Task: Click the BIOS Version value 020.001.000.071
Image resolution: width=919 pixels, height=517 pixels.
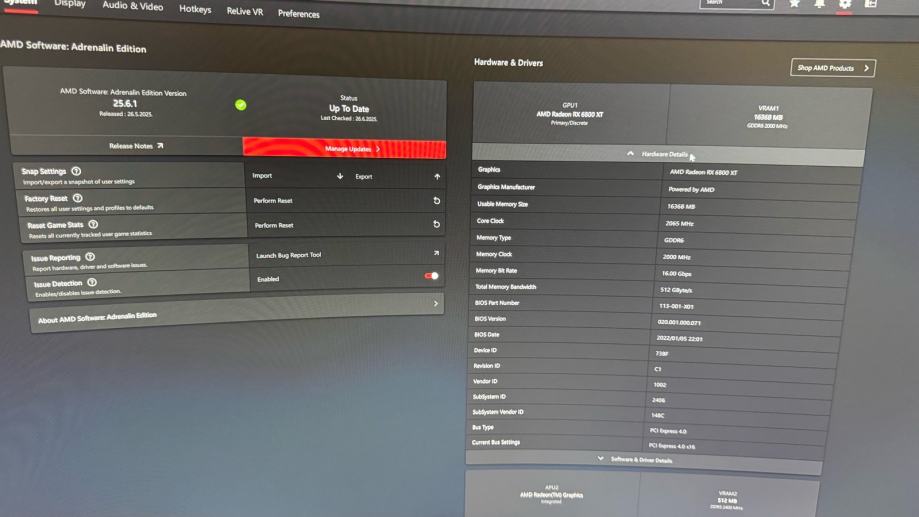Action: pyautogui.click(x=679, y=322)
